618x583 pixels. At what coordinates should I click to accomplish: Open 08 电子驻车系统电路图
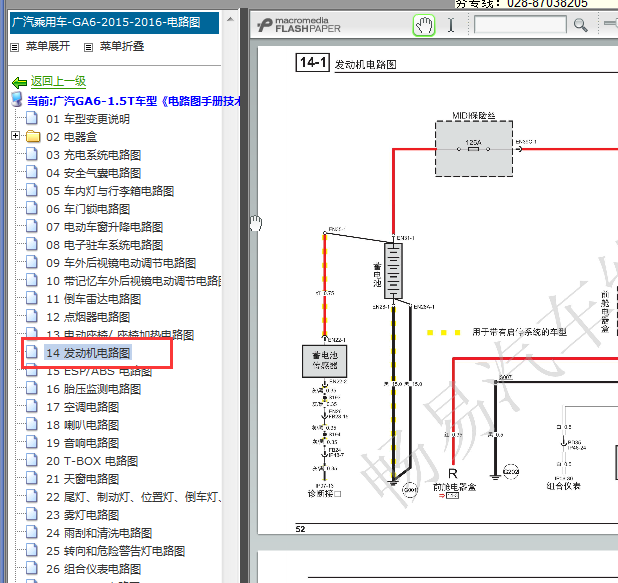click(104, 245)
